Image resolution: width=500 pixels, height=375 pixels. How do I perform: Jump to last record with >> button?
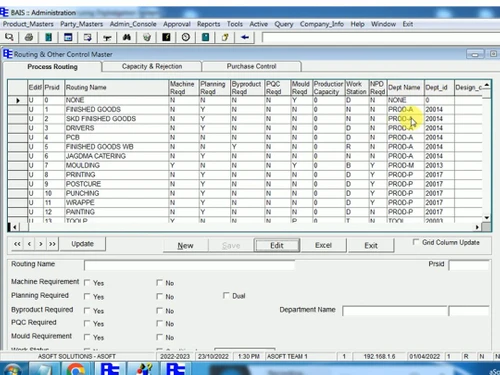click(52, 244)
